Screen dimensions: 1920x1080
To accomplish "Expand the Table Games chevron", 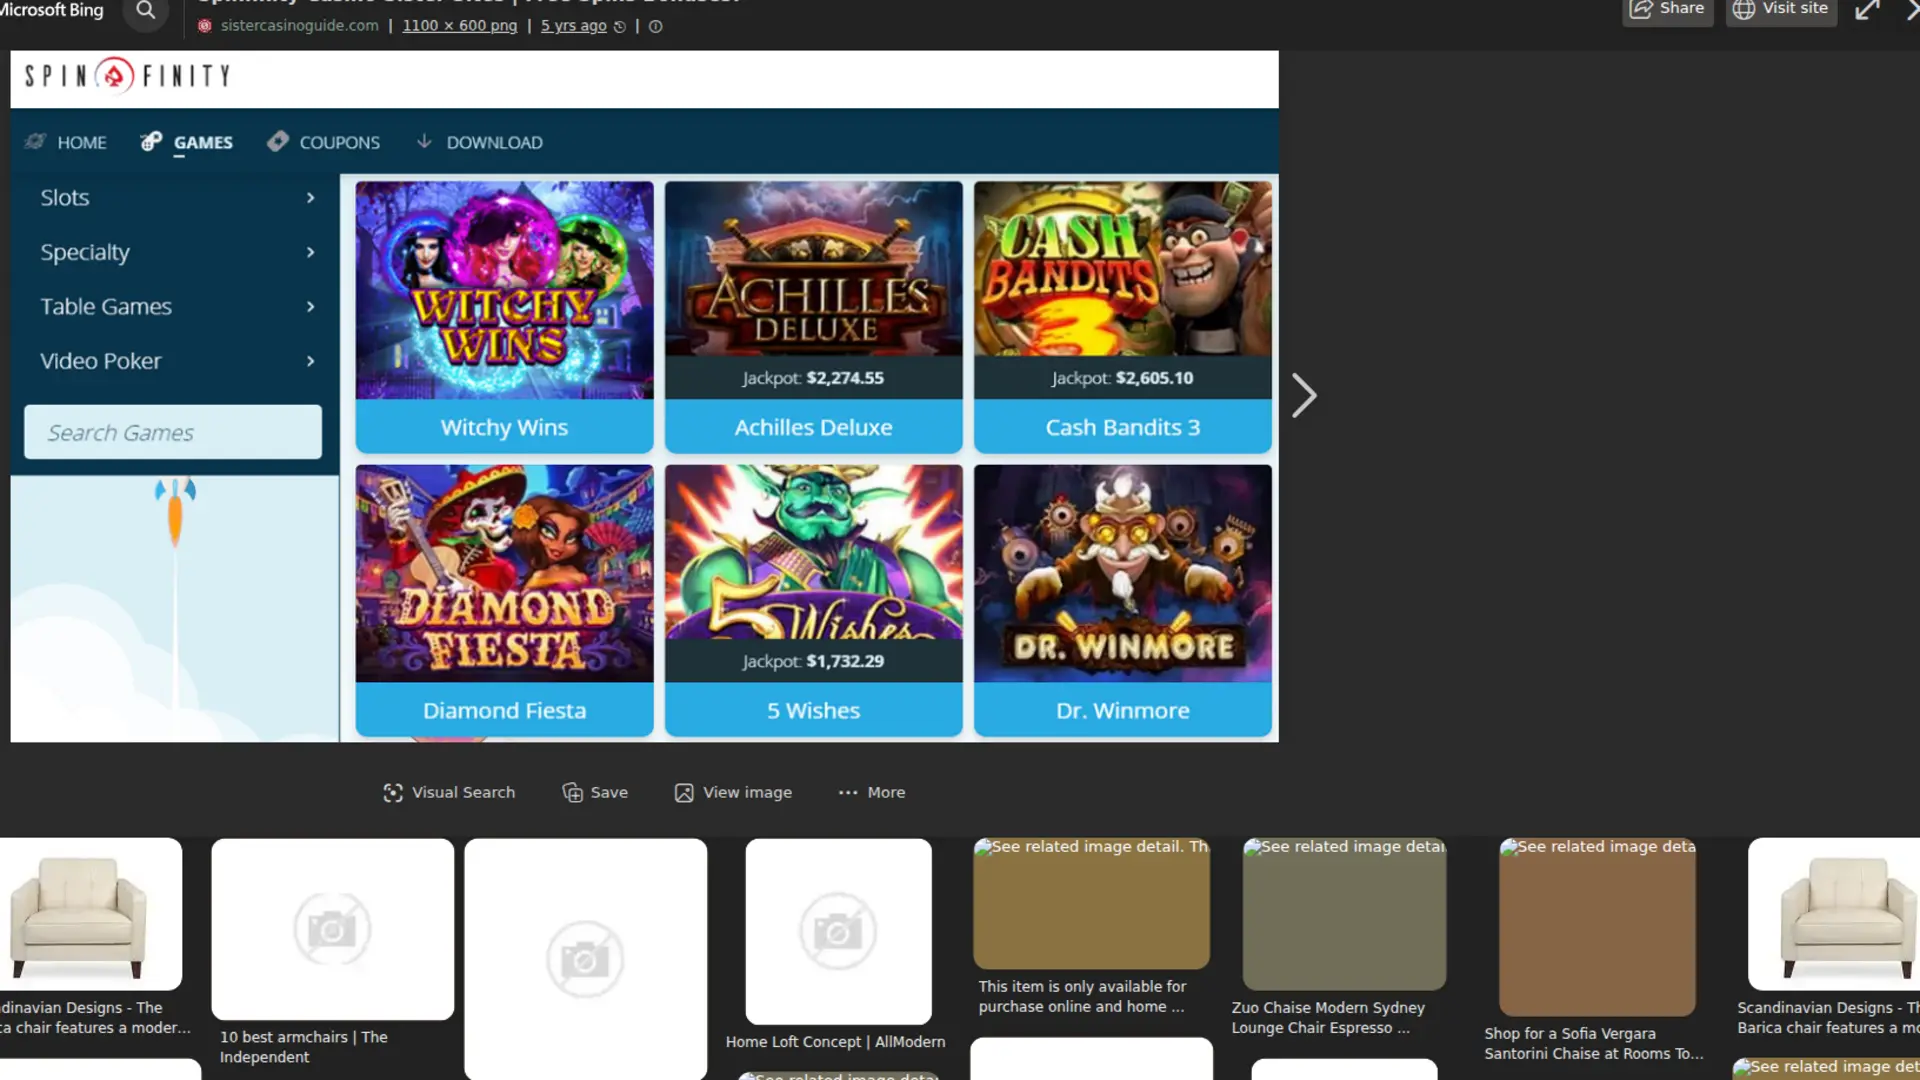I will (x=311, y=306).
